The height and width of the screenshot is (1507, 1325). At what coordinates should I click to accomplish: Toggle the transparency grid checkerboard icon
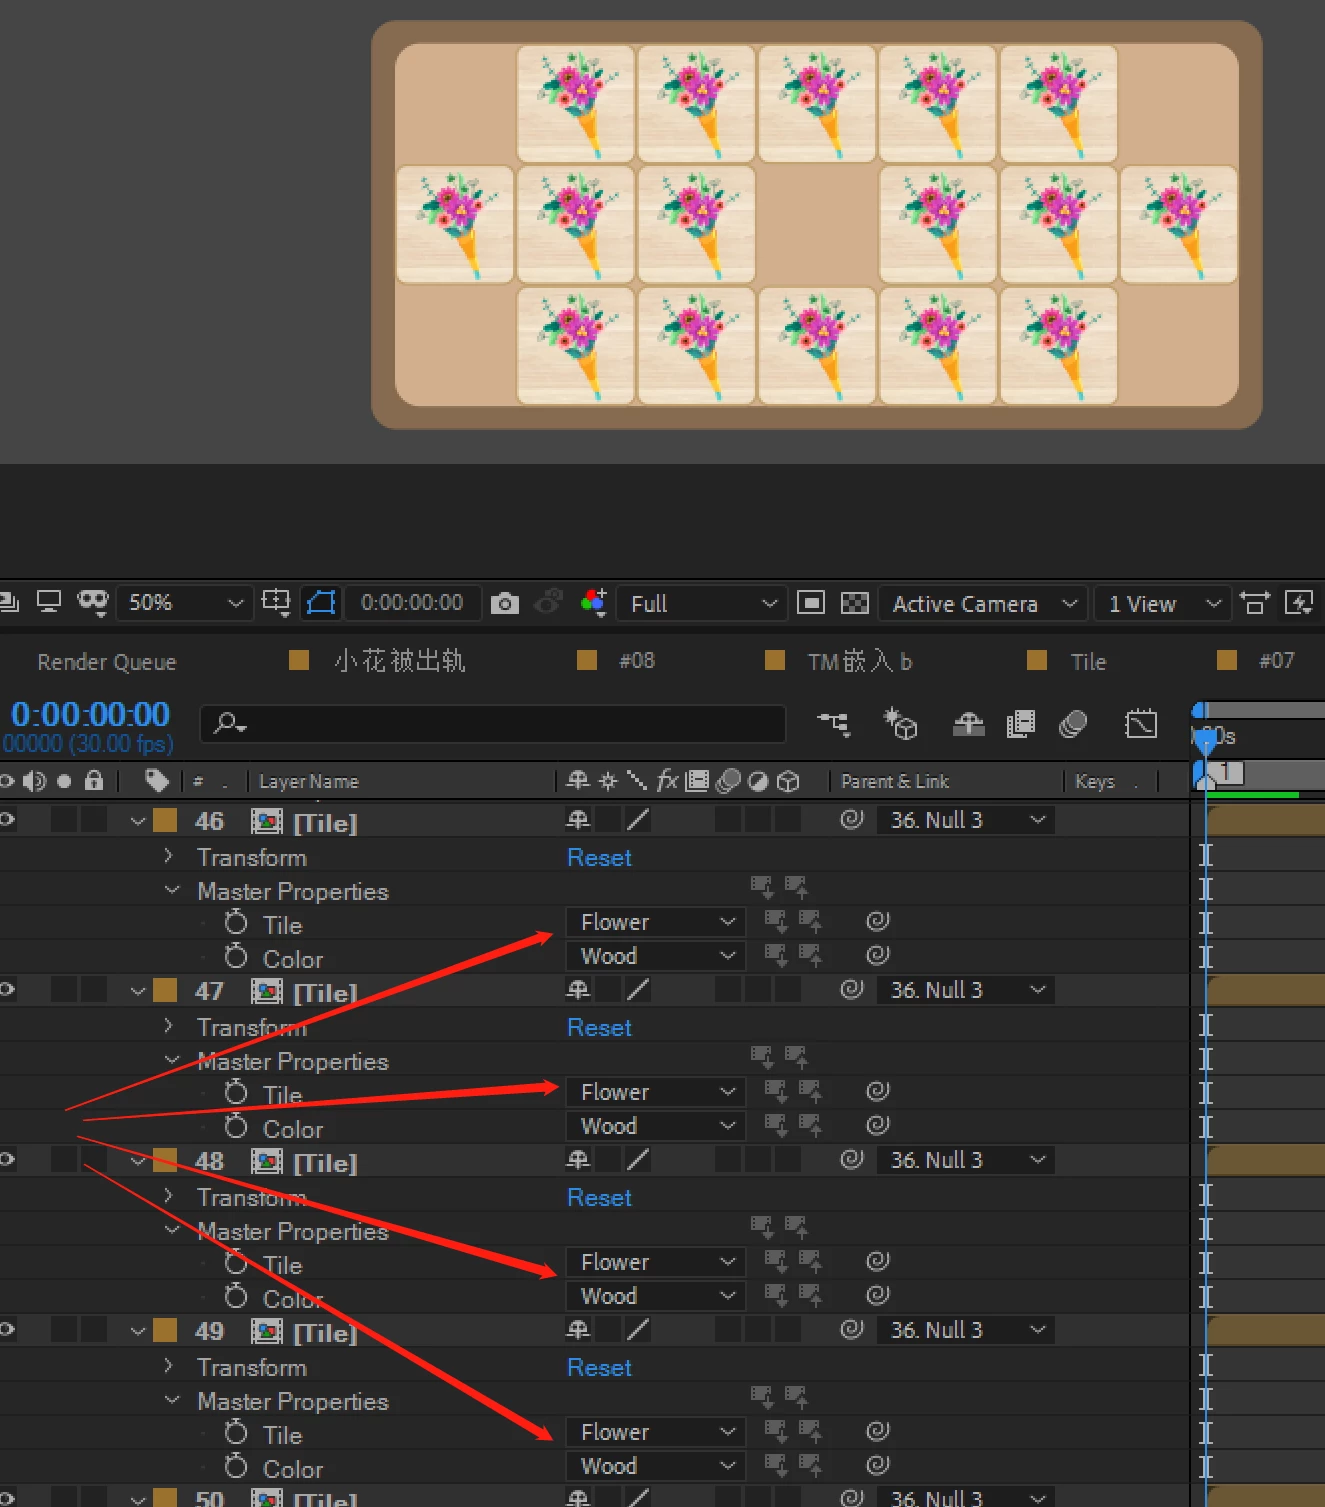tap(855, 603)
